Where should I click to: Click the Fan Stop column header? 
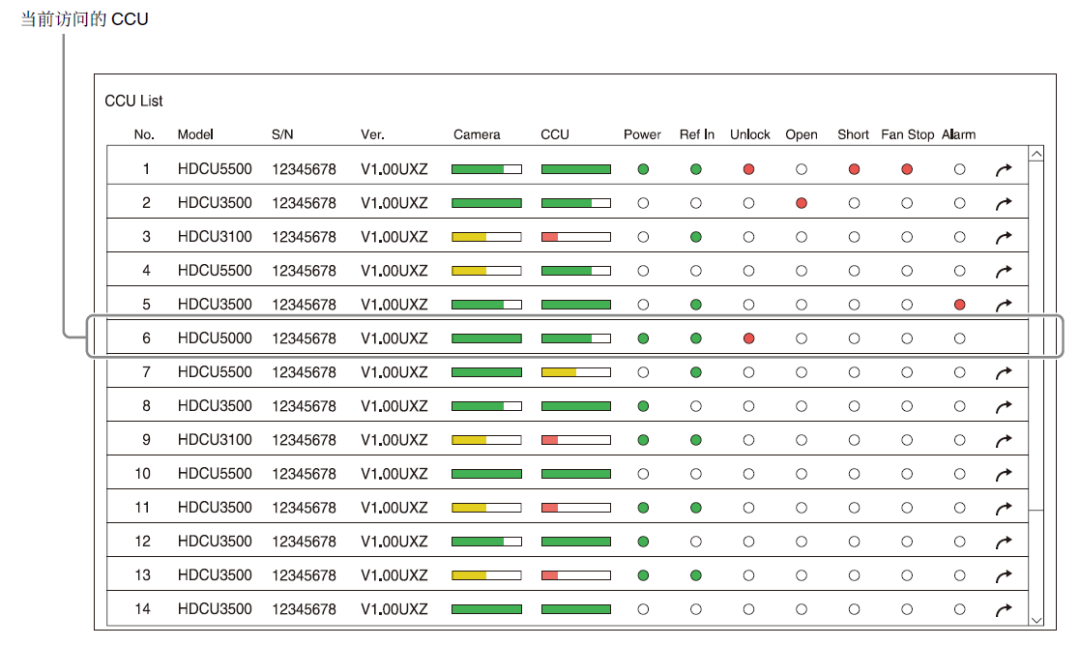[x=907, y=135]
